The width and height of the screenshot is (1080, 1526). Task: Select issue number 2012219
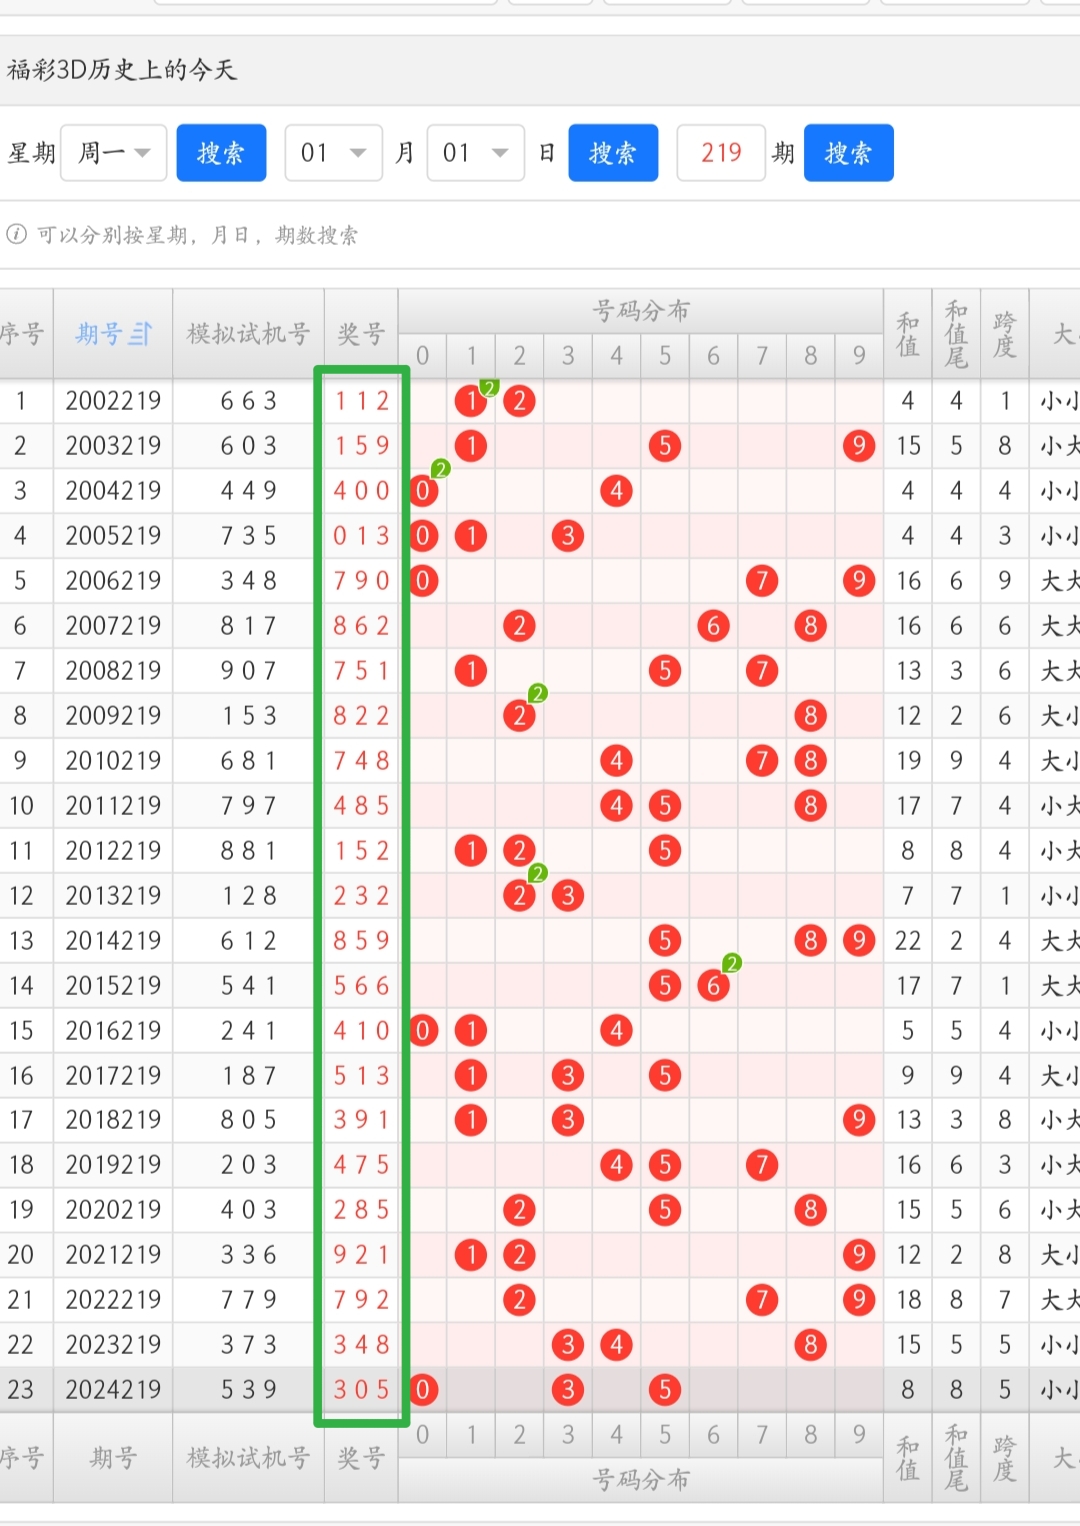tap(113, 851)
